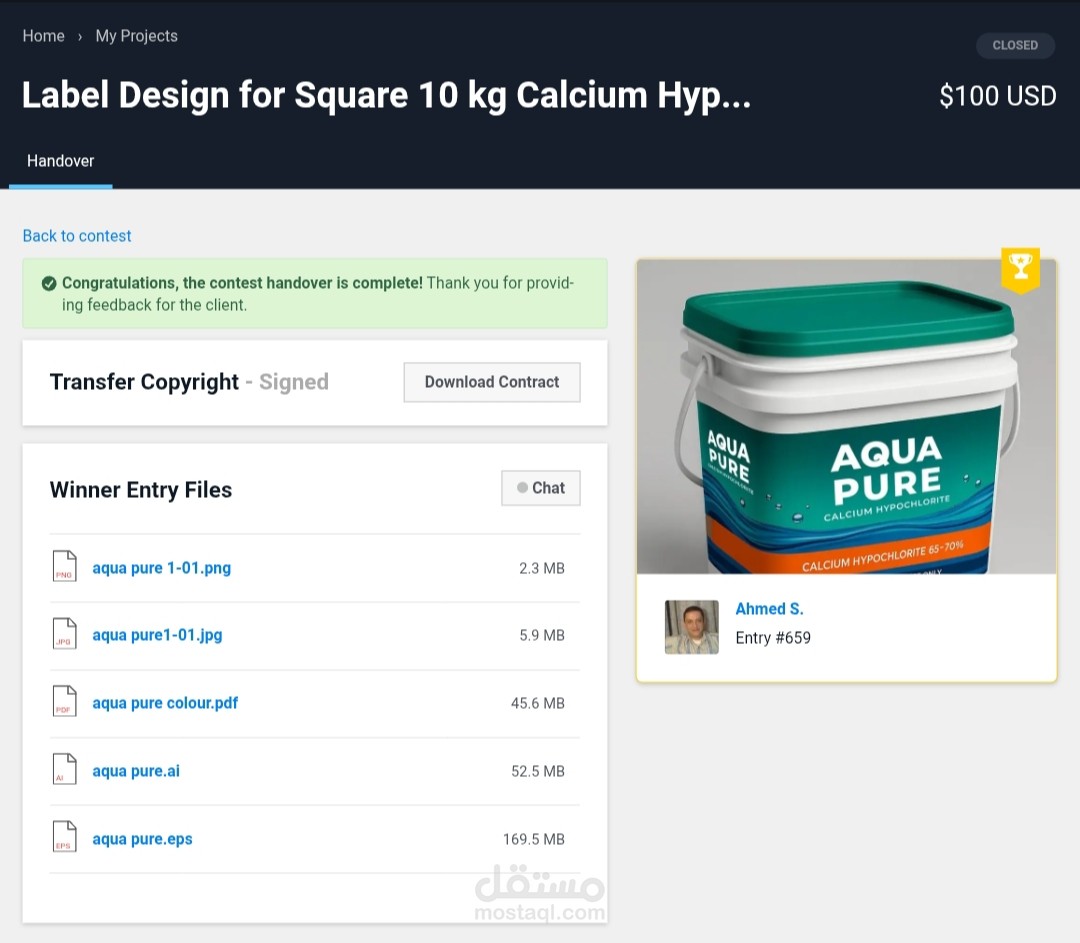Click the breadcrumb chevron after Home
1080x943 pixels.
[x=80, y=37]
